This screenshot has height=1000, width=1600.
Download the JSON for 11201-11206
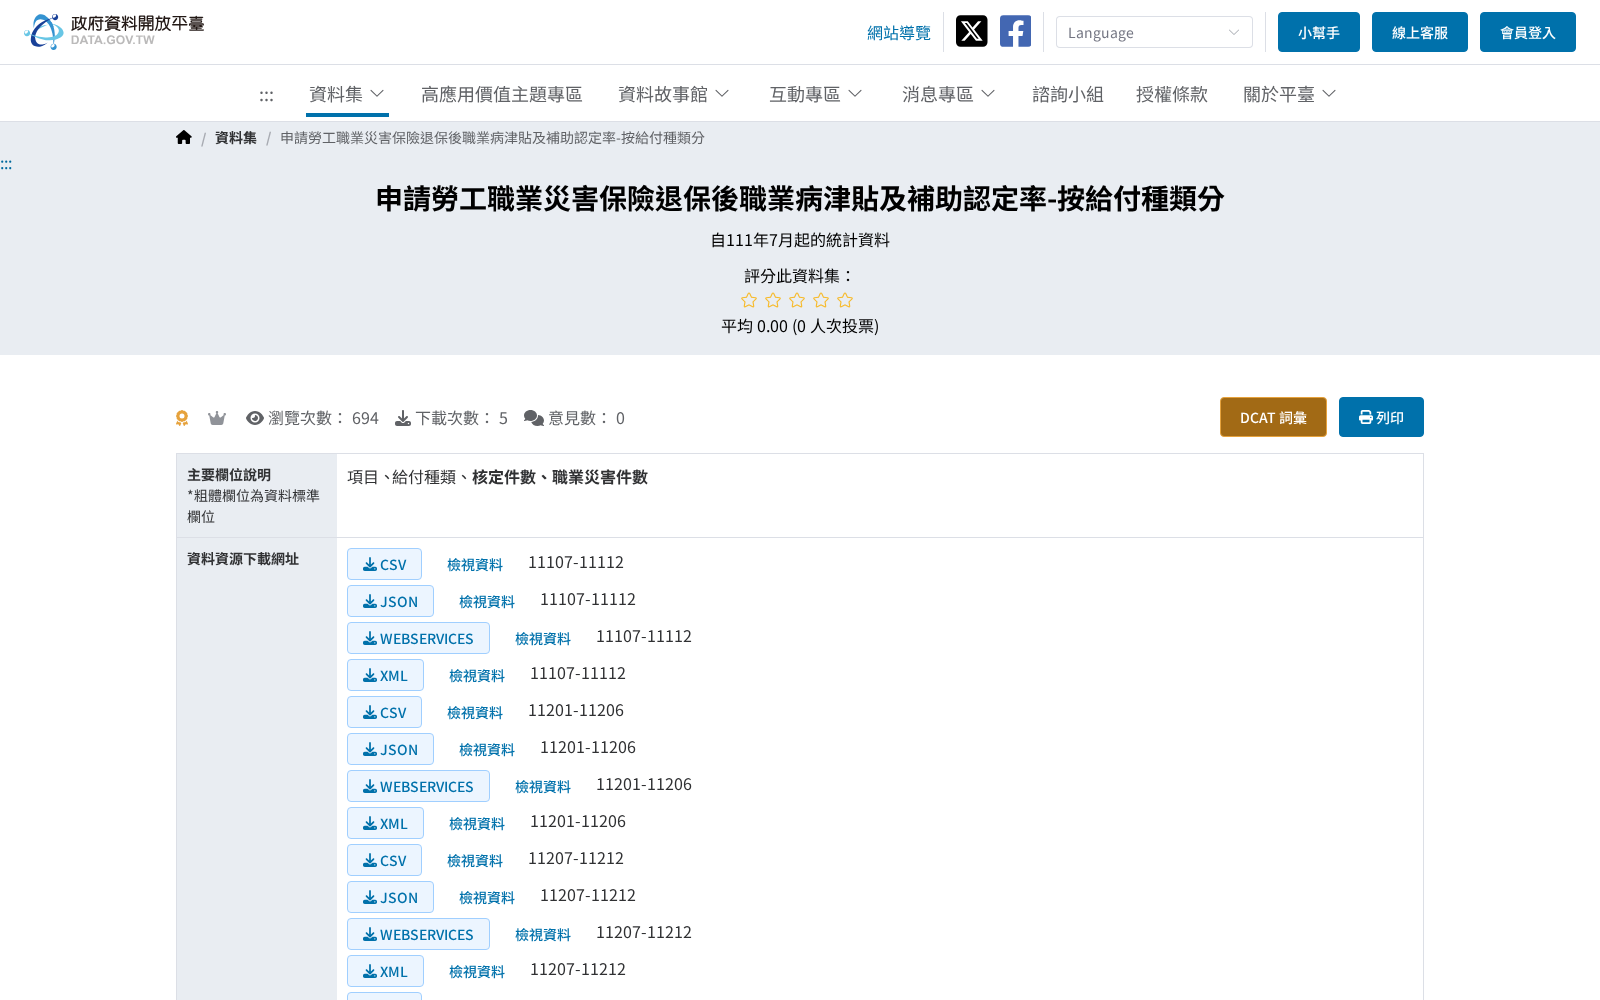390,749
